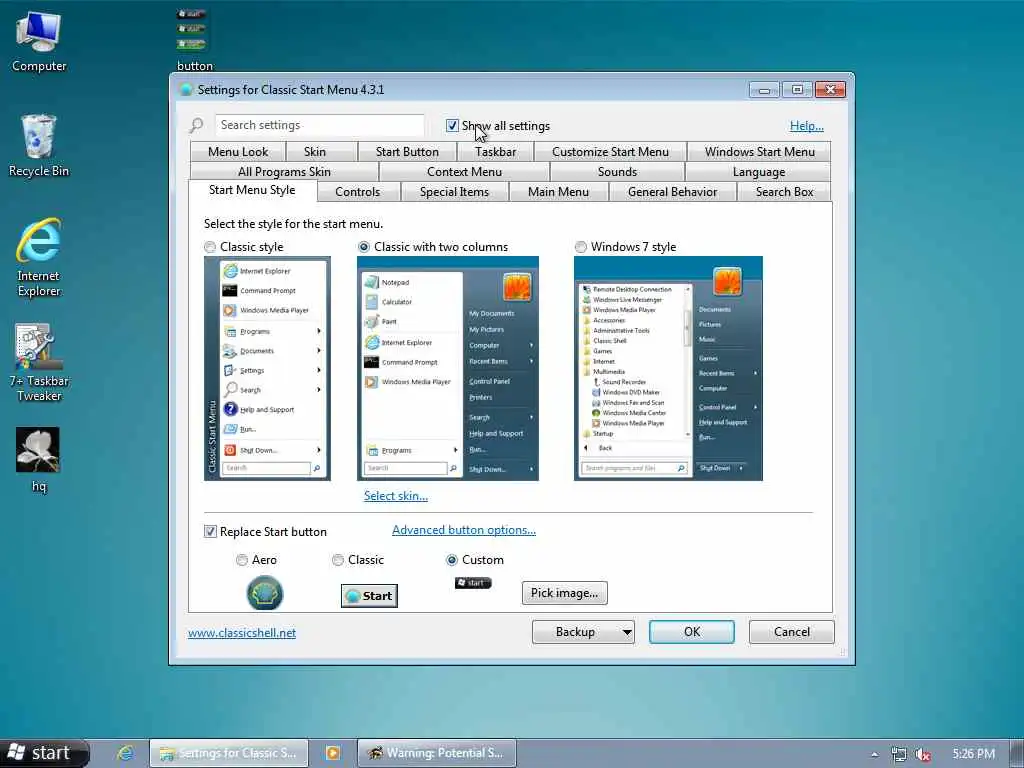The height and width of the screenshot is (768, 1024).
Task: Select the 7+ Taskbar Tweaker desktop icon
Action: [39, 362]
